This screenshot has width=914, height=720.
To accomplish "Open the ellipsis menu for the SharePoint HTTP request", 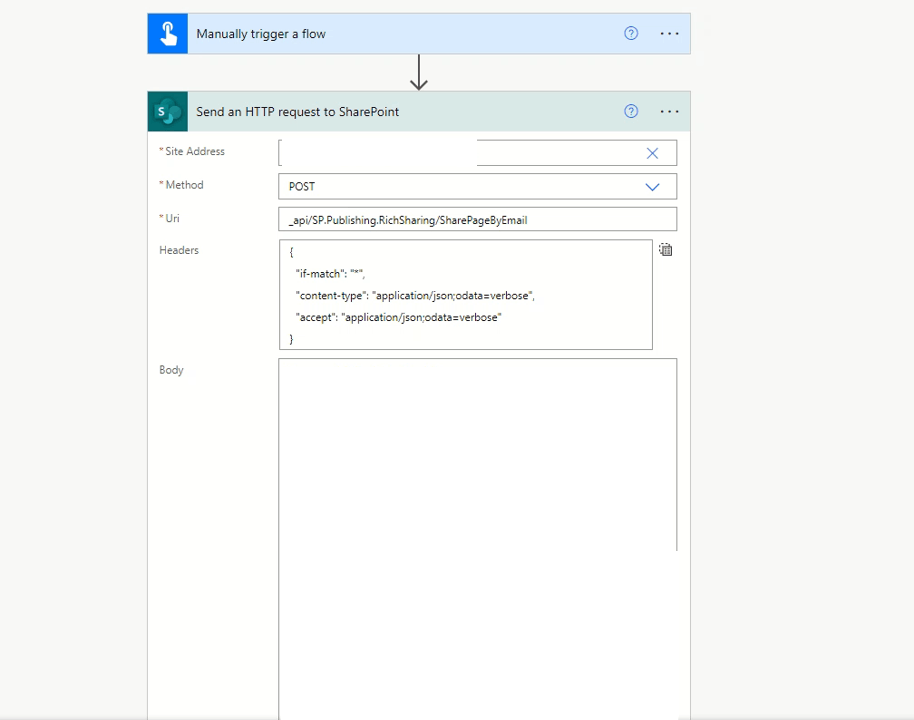I will (669, 111).
